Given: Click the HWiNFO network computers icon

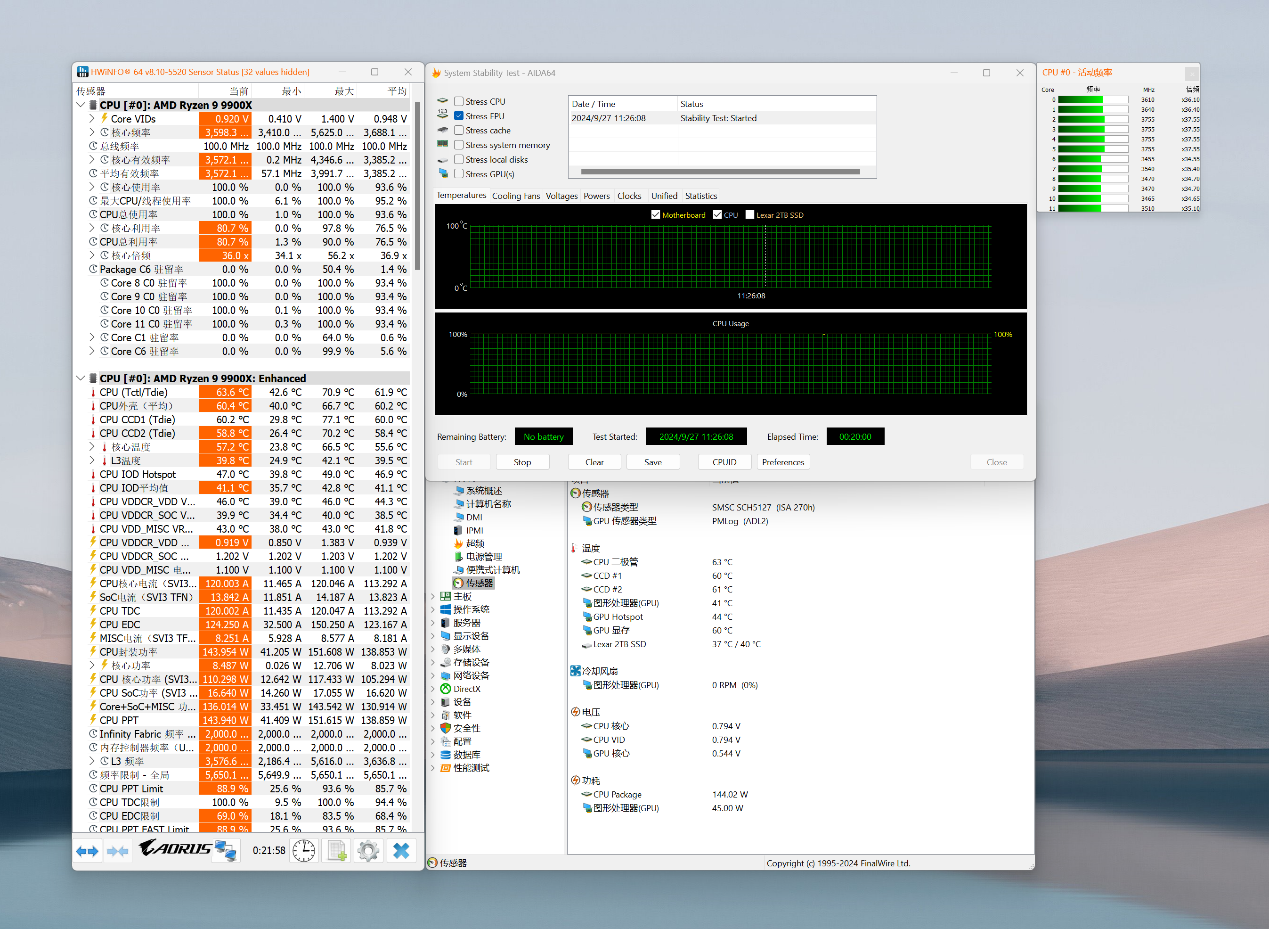Looking at the screenshot, I should tap(227, 850).
